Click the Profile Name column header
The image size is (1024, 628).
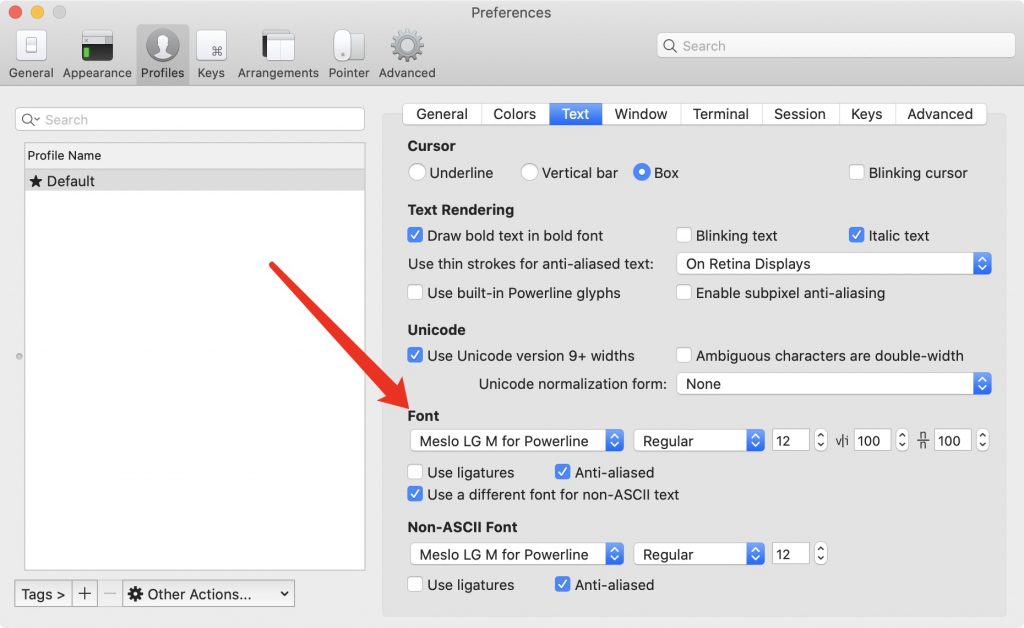[195, 155]
